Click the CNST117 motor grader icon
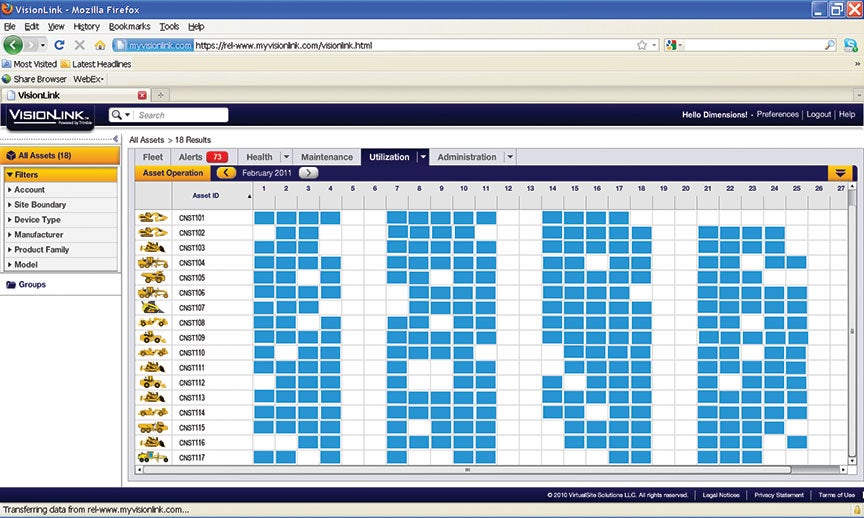 click(x=153, y=457)
